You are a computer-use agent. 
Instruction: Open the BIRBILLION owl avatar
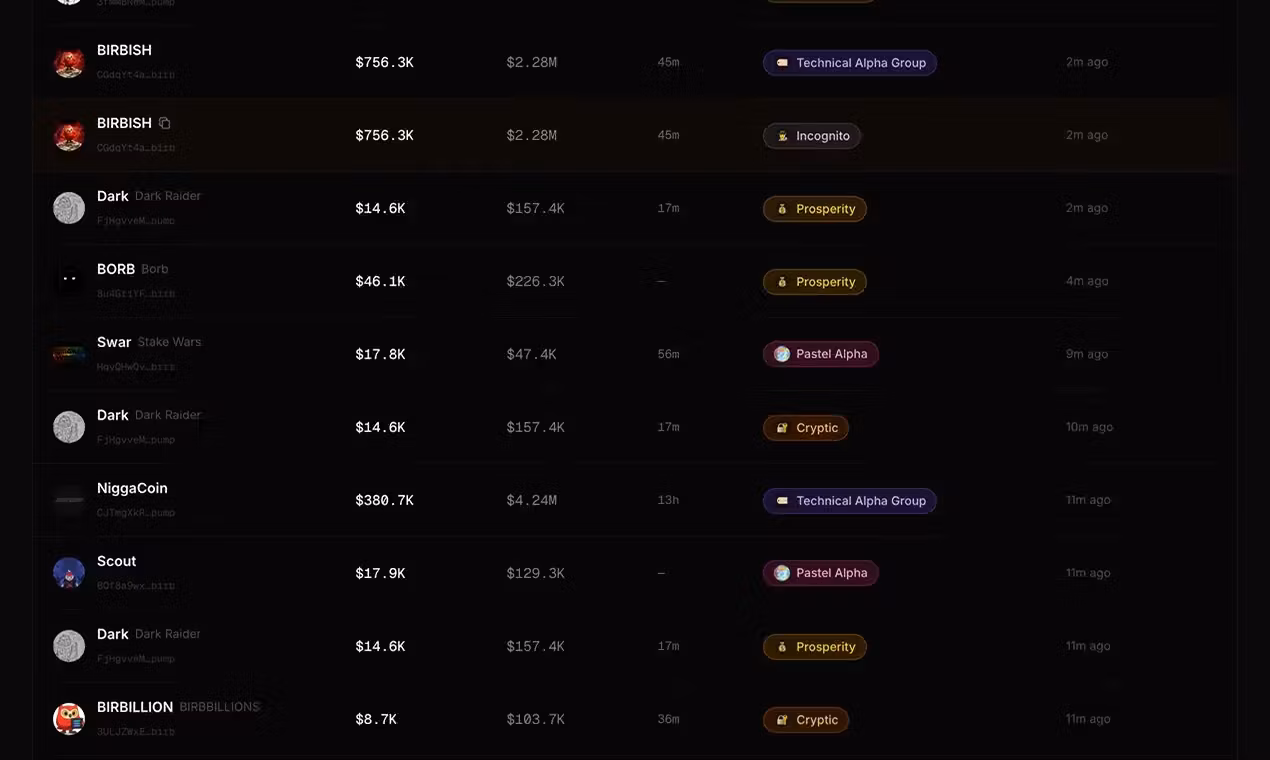point(69,719)
